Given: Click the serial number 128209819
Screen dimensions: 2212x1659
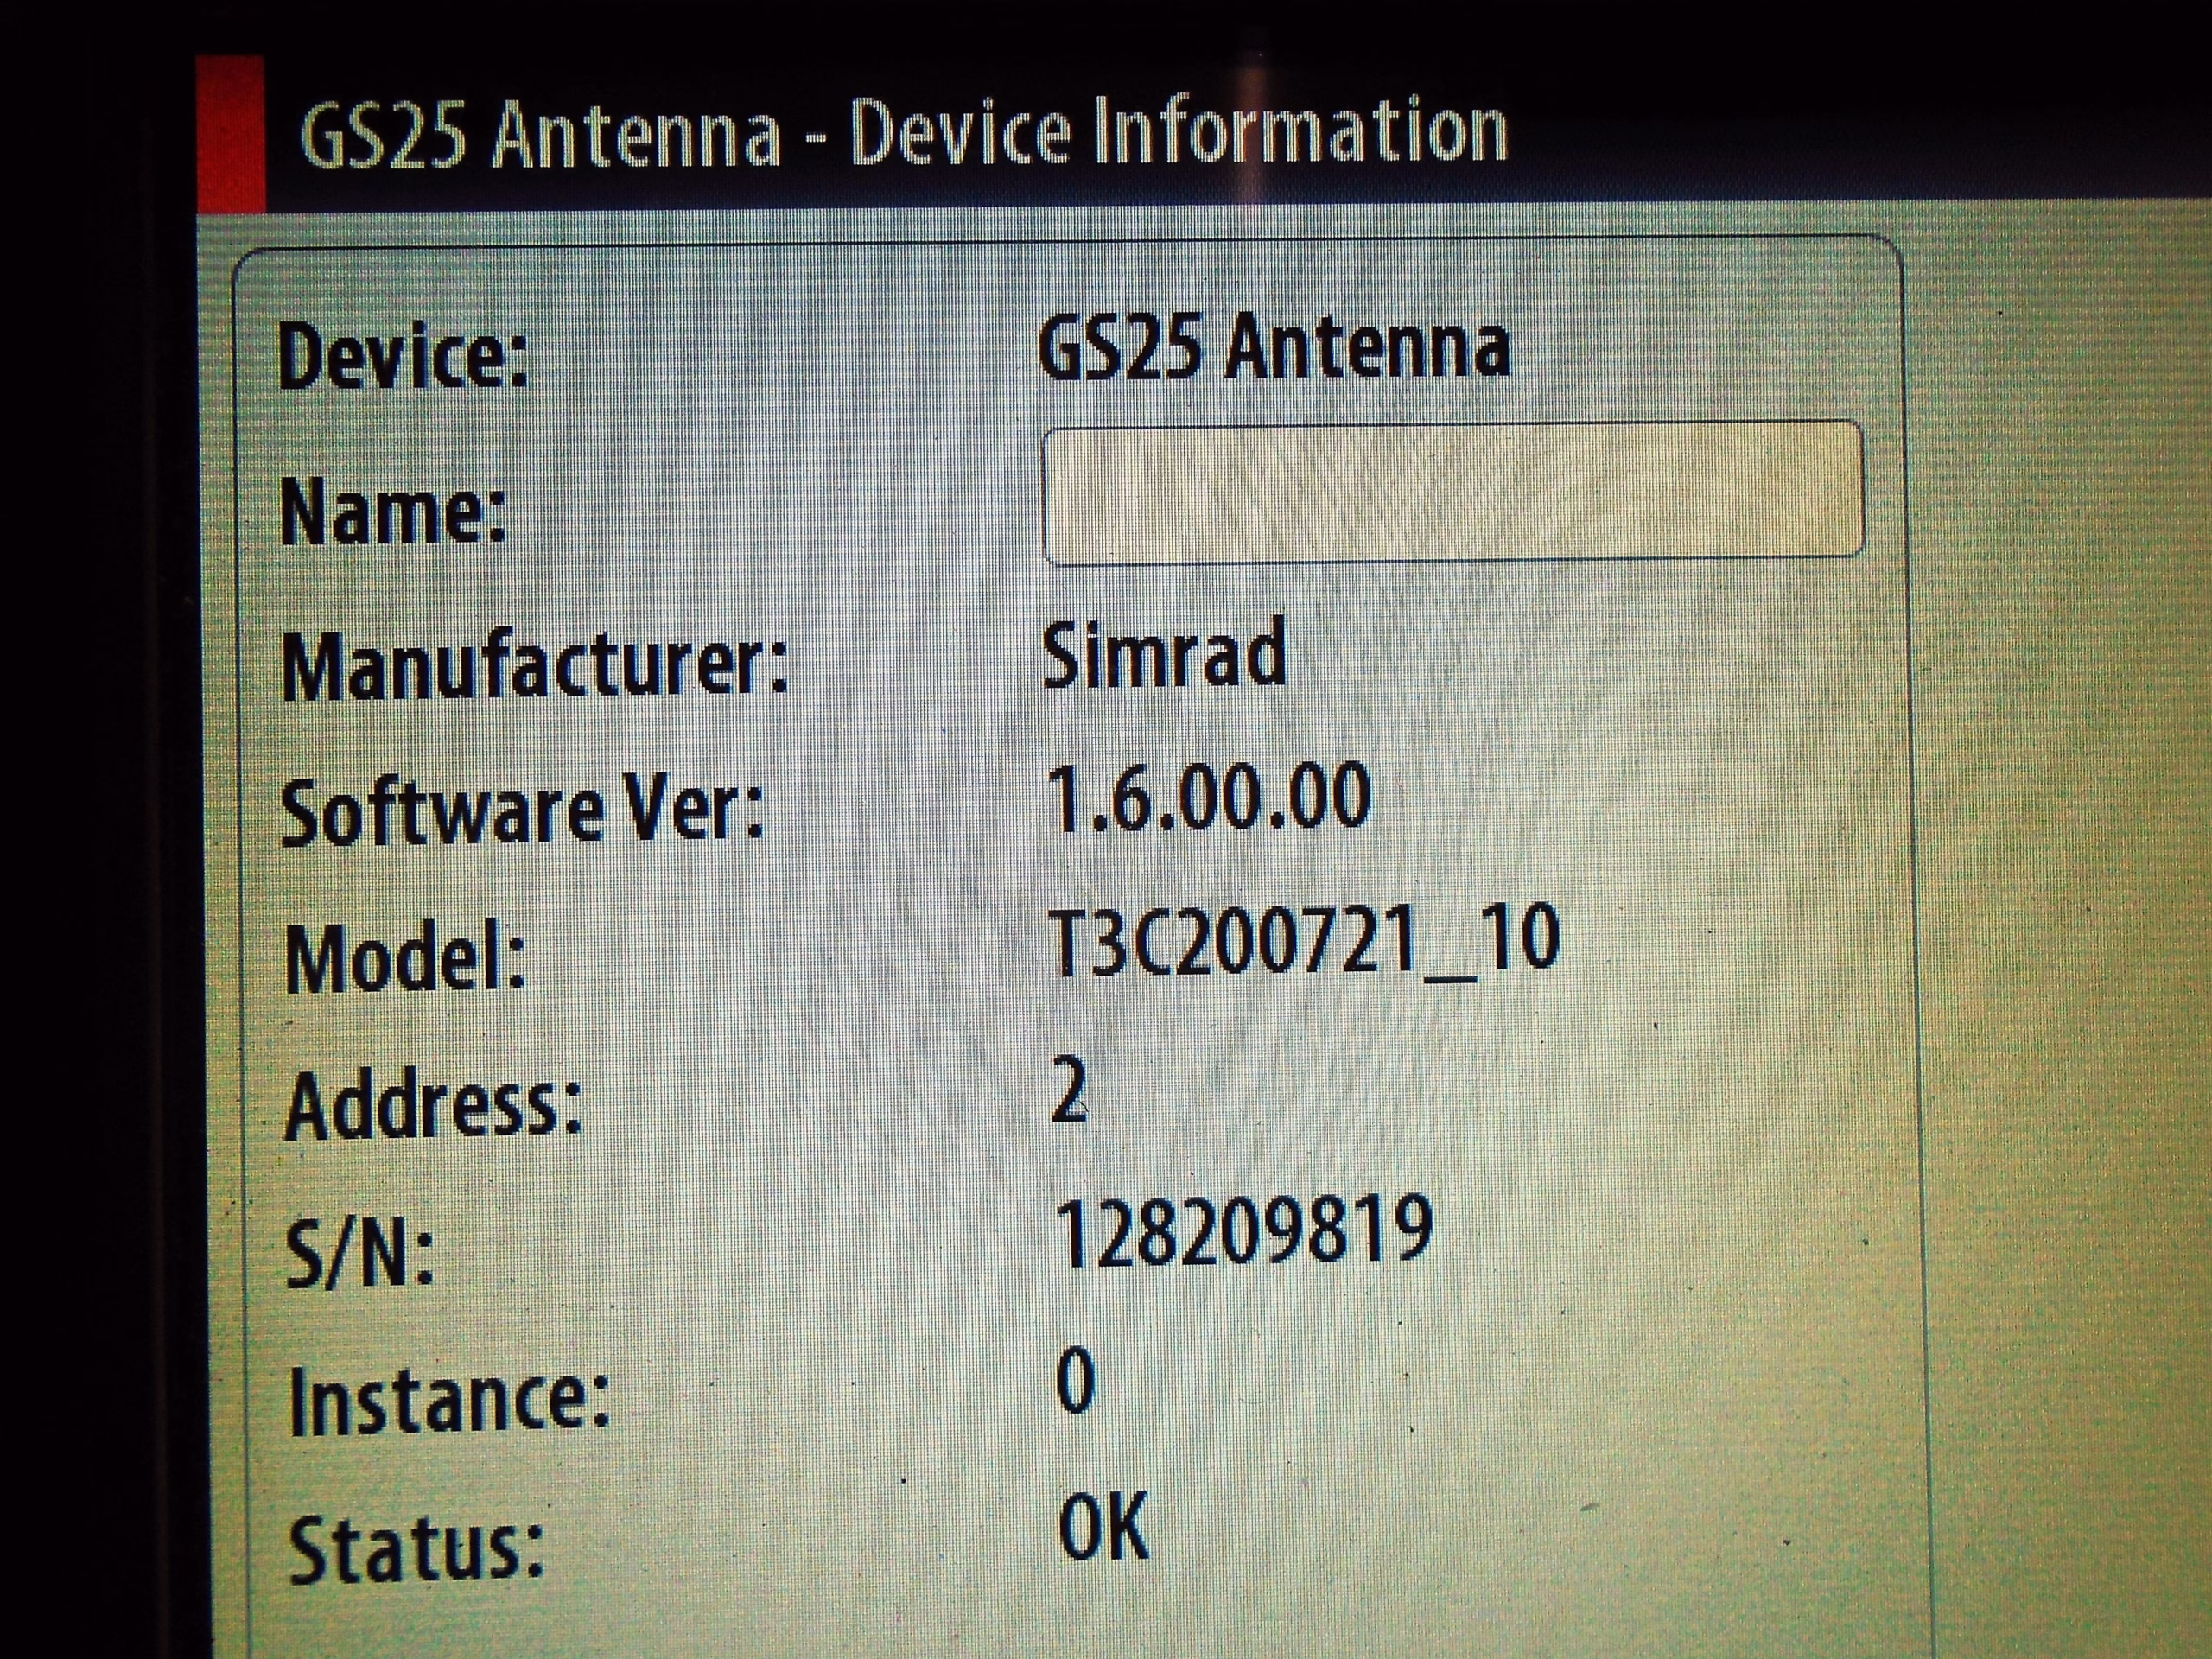Looking at the screenshot, I should (x=1245, y=1233).
